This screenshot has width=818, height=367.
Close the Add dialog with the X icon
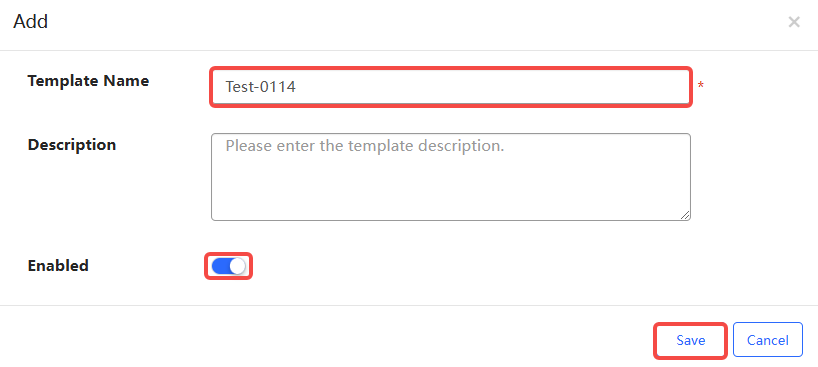click(793, 22)
